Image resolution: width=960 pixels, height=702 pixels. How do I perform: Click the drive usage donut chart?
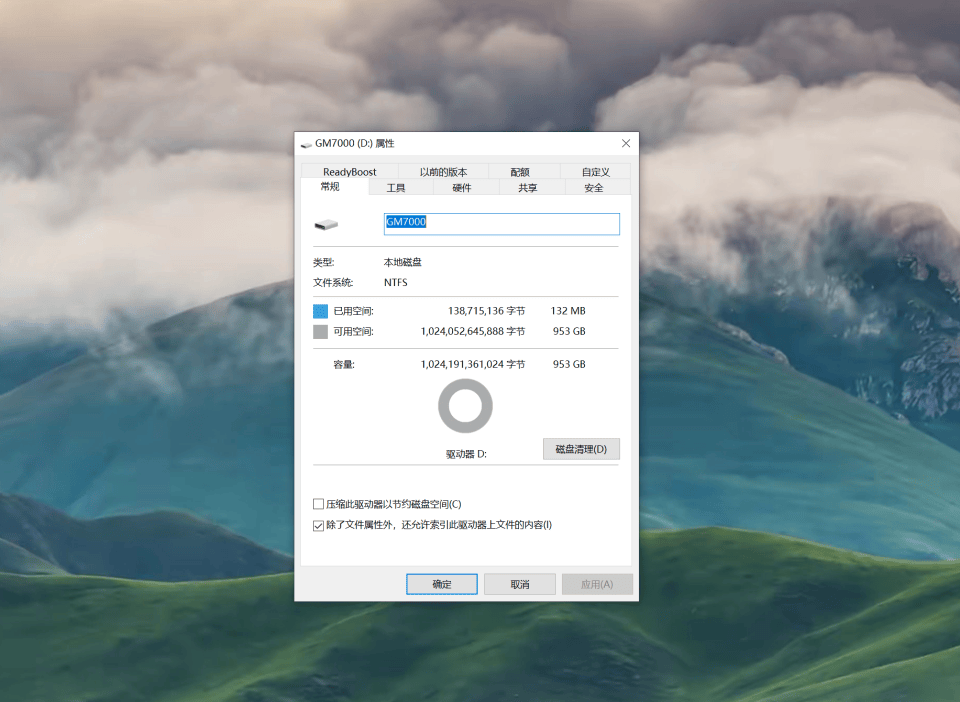click(x=465, y=406)
